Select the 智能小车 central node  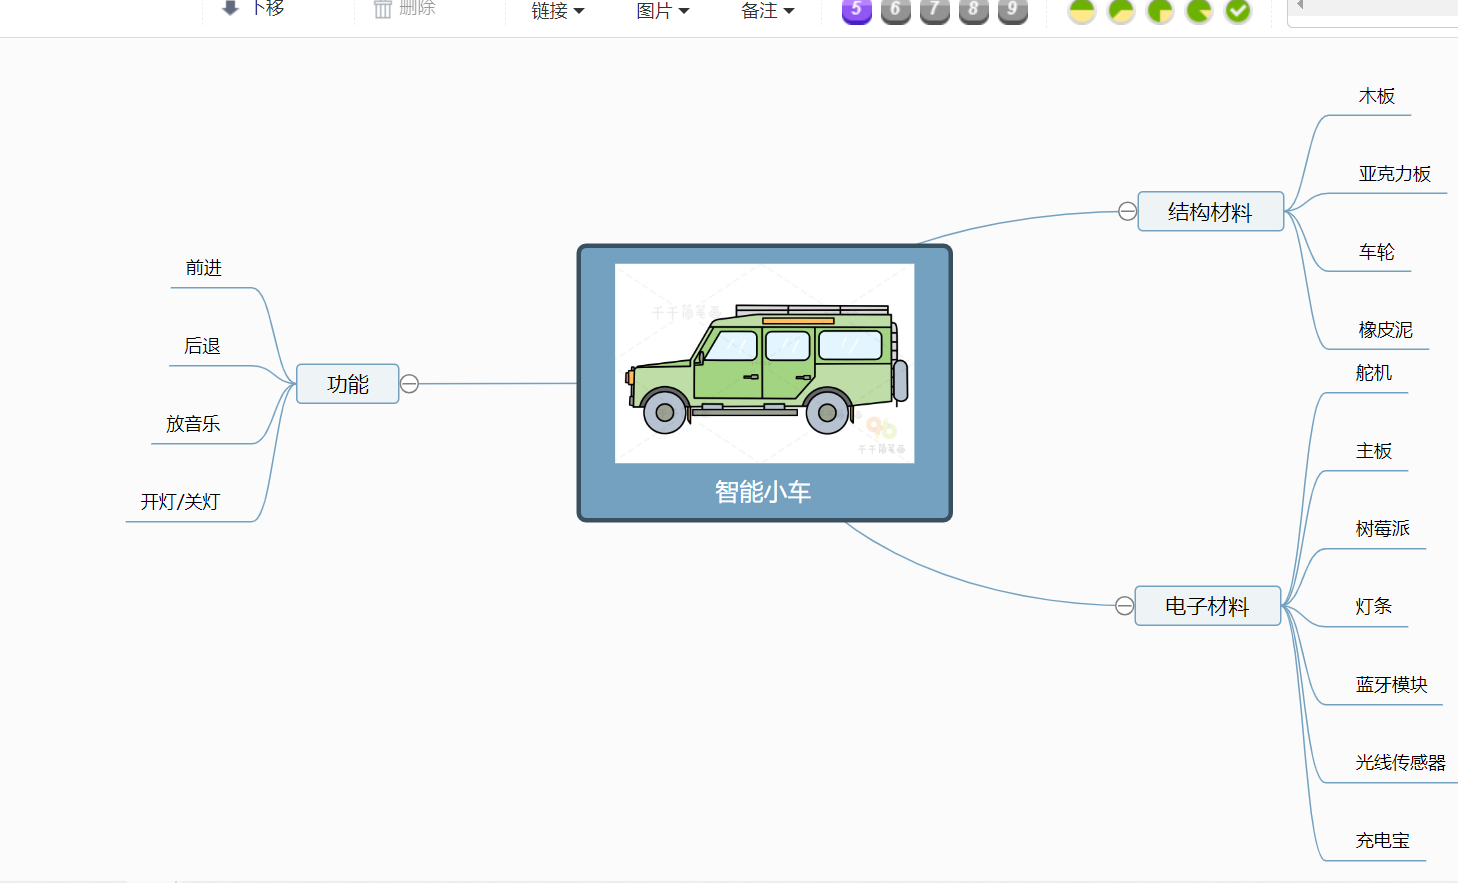click(x=765, y=383)
